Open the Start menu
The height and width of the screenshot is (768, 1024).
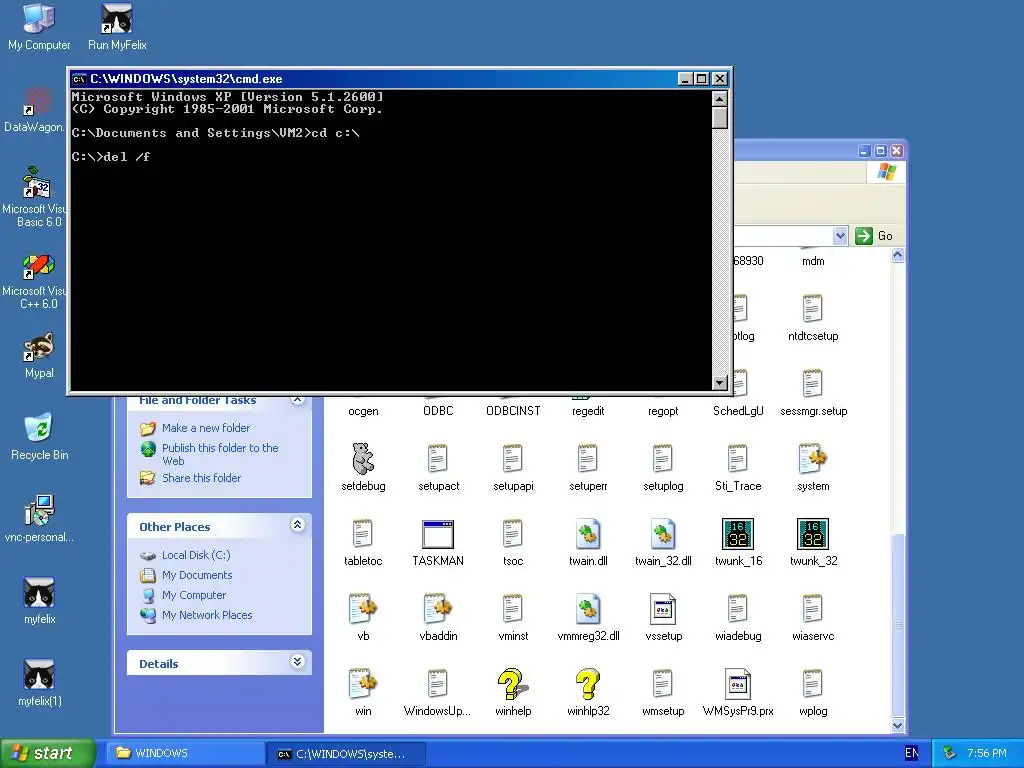click(x=47, y=754)
